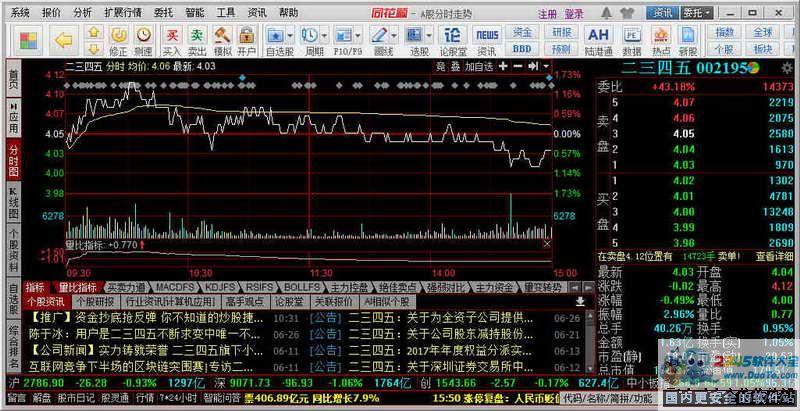The image size is (800, 411).
Task: Expand the 自选股 dropdown arrow
Action: pos(291,35)
